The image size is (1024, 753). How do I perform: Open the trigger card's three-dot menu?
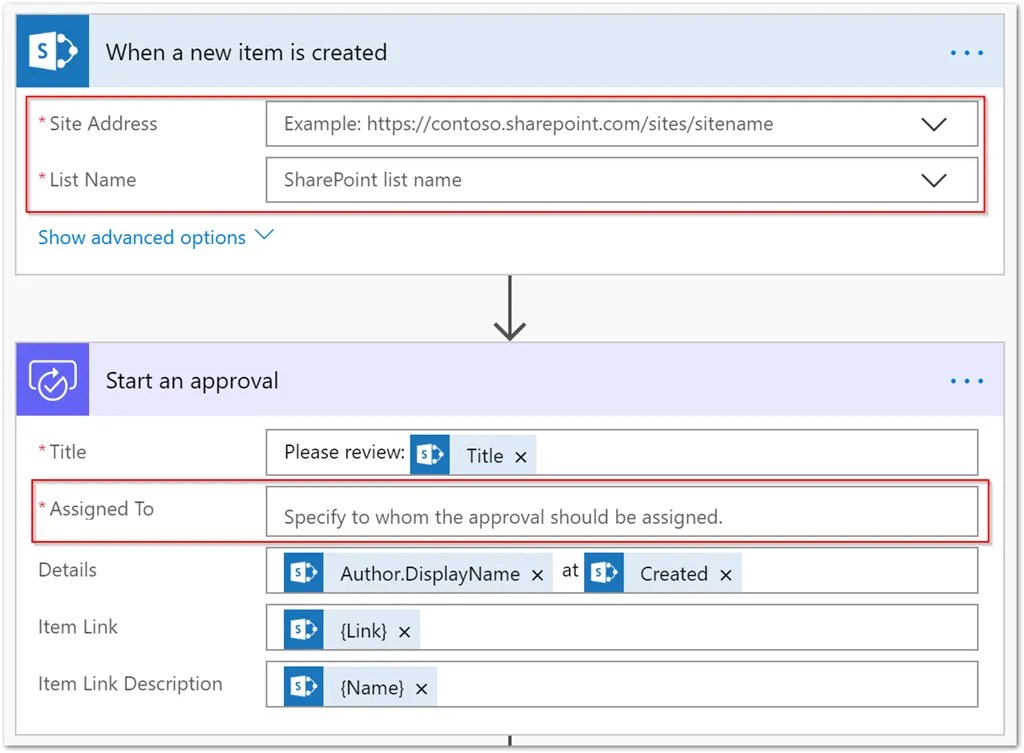coord(967,52)
